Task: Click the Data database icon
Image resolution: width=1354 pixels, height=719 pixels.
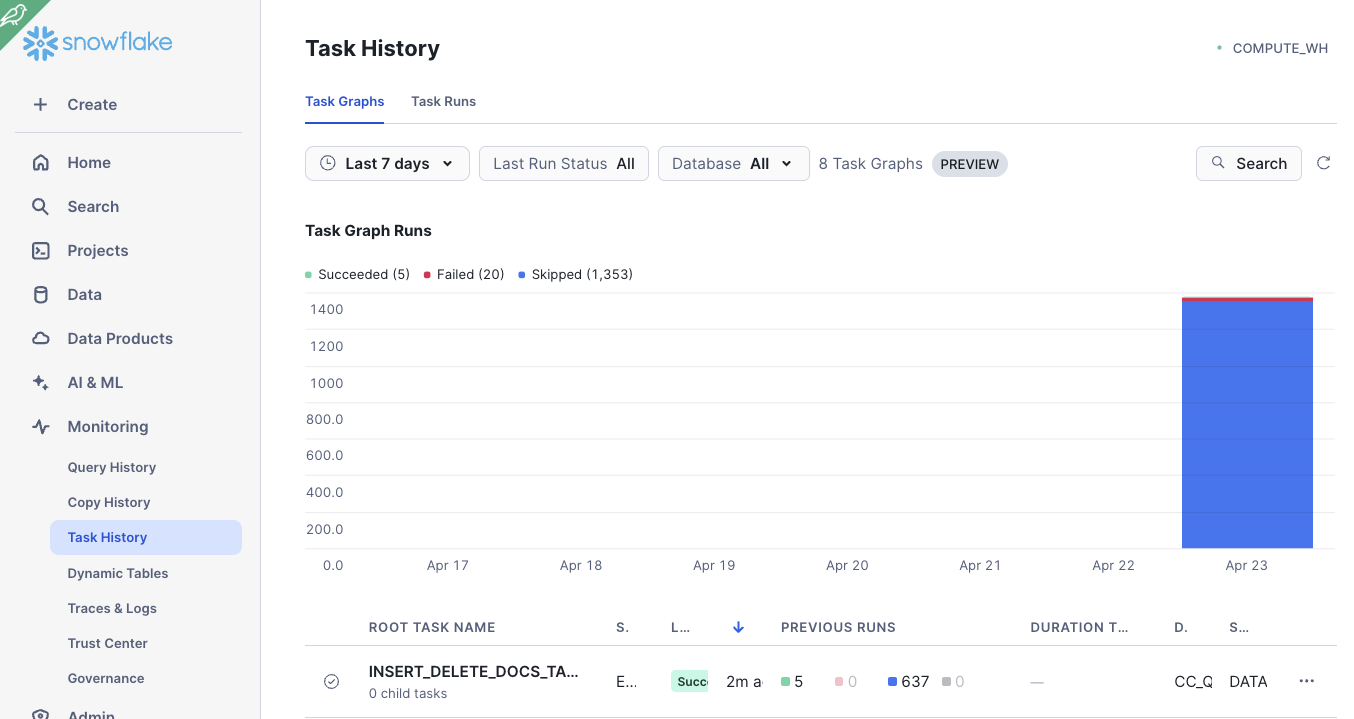Action: (40, 294)
